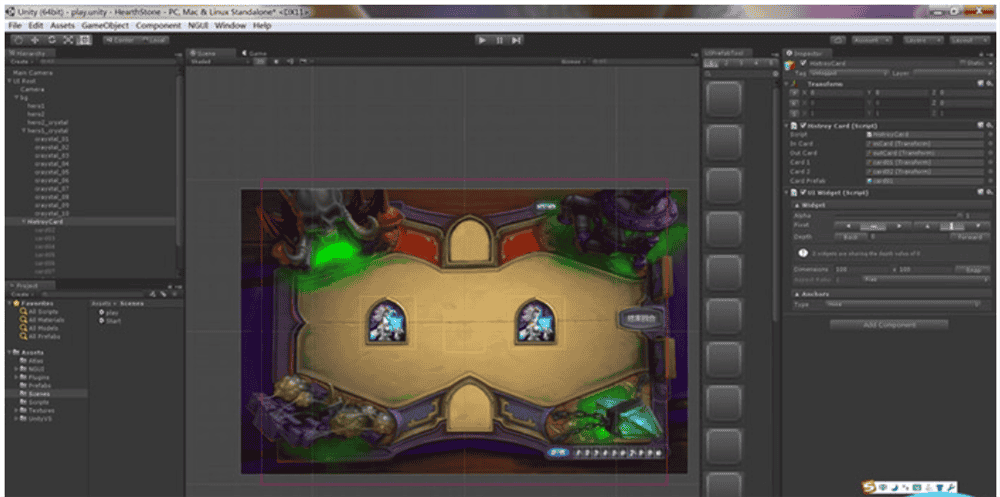This screenshot has width=1000, height=497.
Task: Click the search by label icon in Project
Action: pyautogui.click(x=163, y=294)
